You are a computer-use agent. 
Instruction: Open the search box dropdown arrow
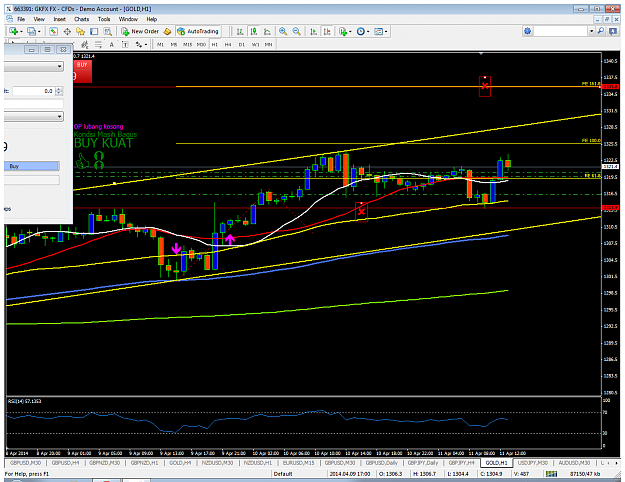[x=592, y=31]
